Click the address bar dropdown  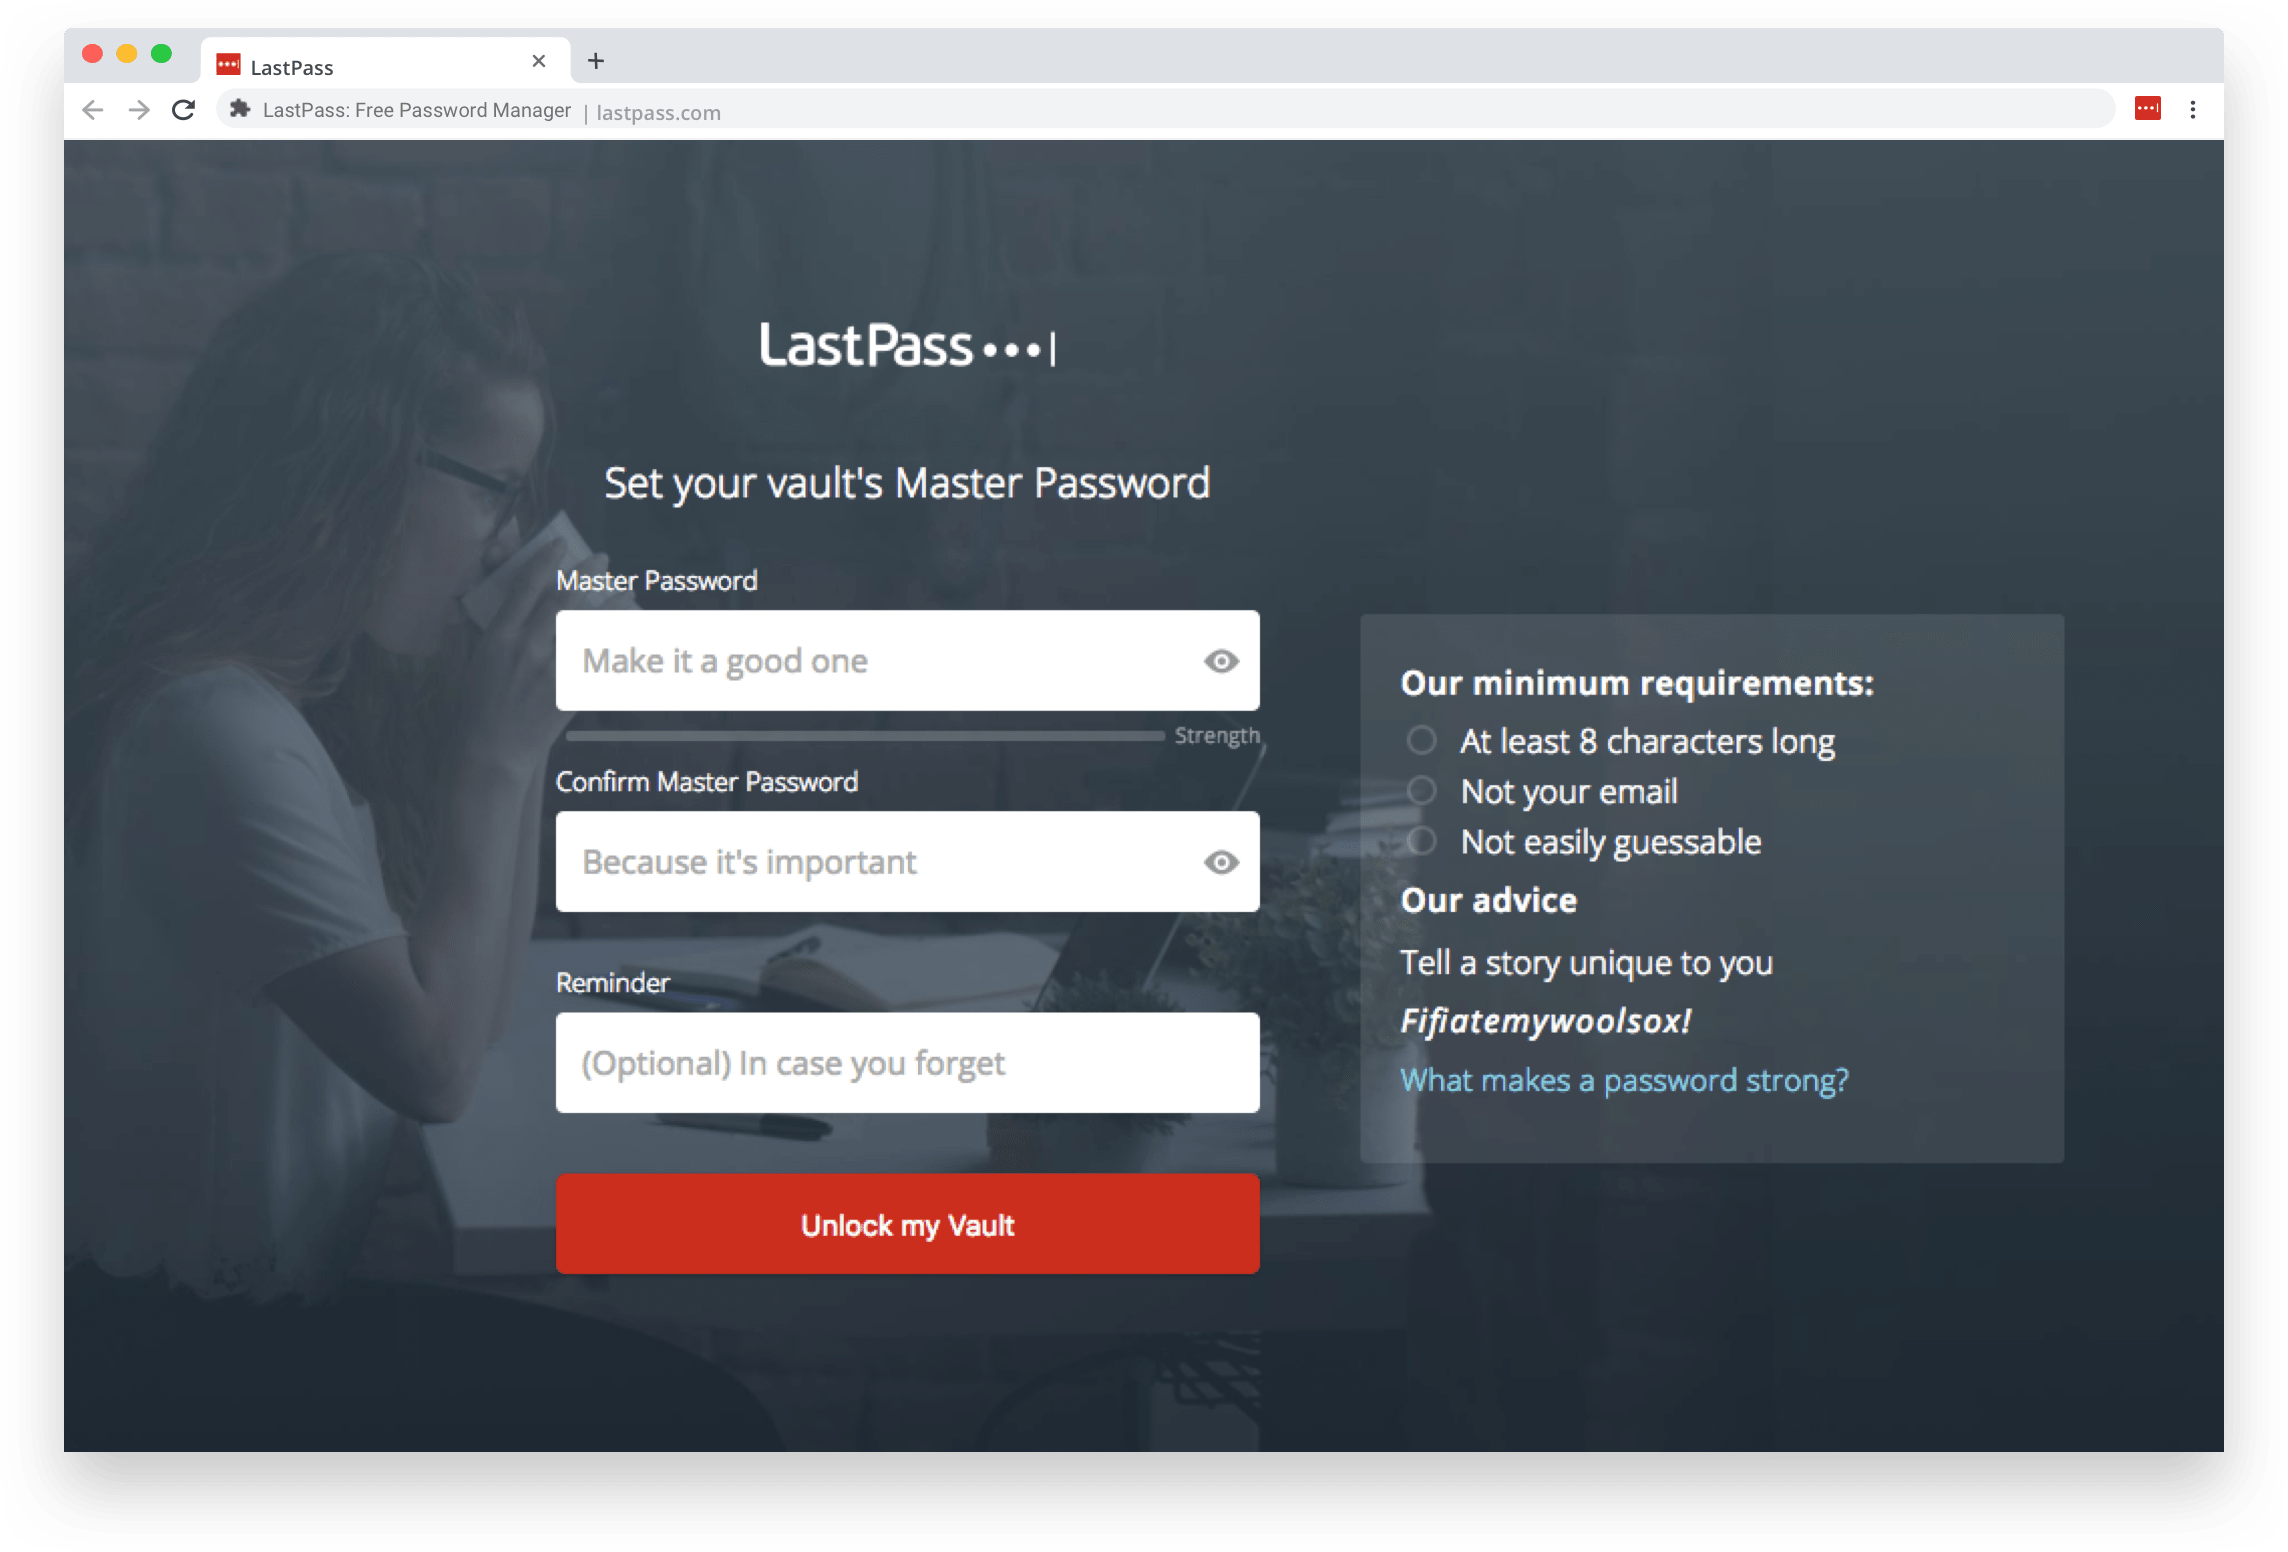pos(1143,109)
